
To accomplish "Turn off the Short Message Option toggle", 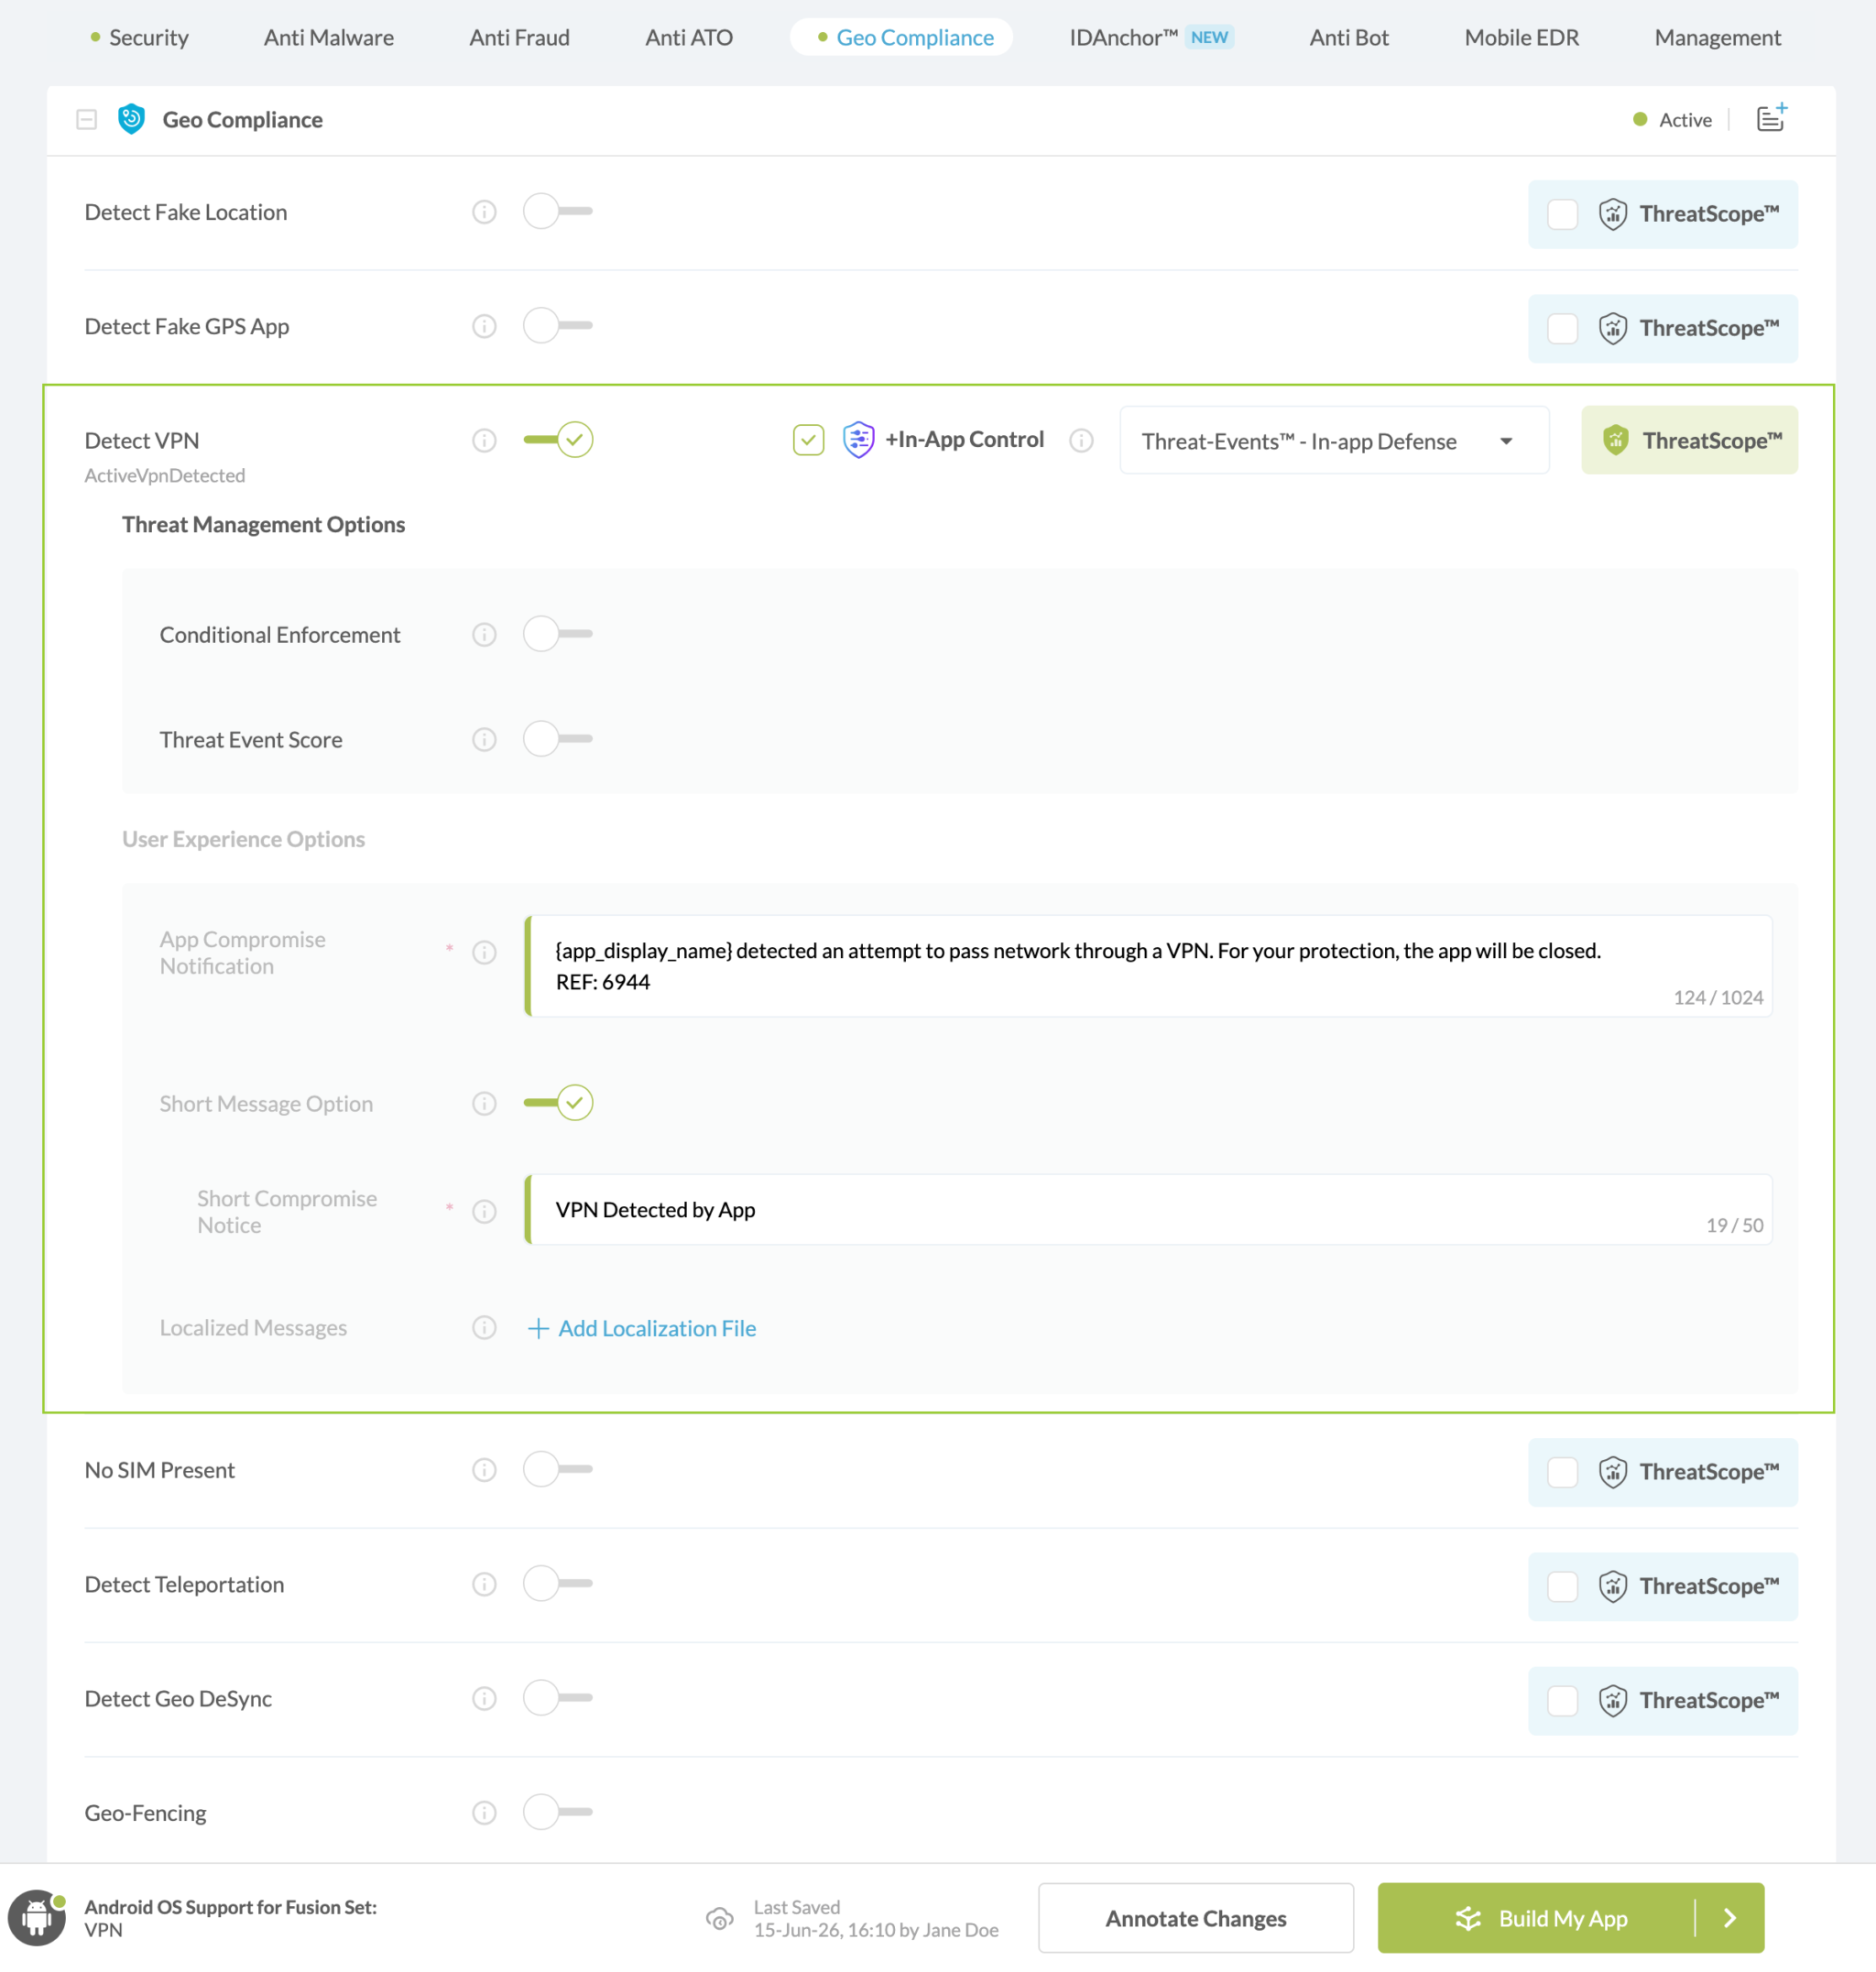I will click(557, 1102).
